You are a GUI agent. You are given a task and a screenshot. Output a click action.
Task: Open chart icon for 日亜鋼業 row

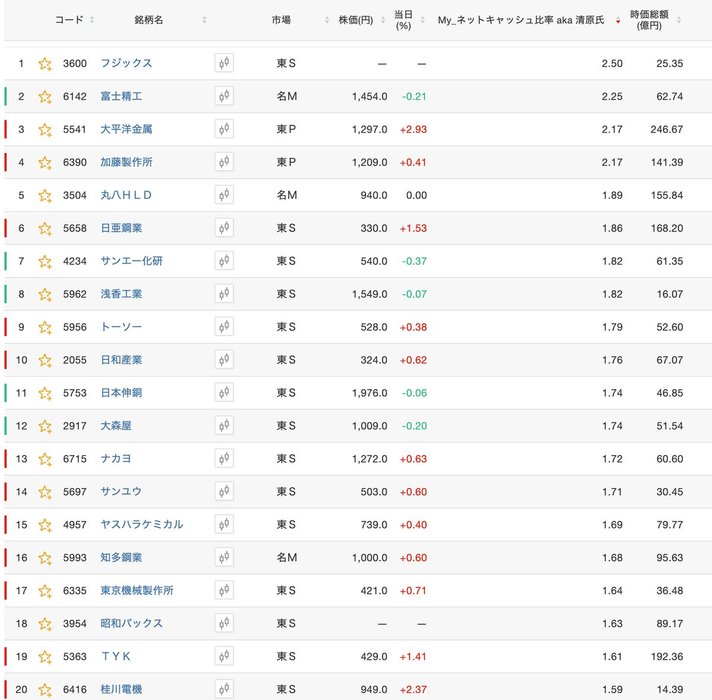point(224,228)
